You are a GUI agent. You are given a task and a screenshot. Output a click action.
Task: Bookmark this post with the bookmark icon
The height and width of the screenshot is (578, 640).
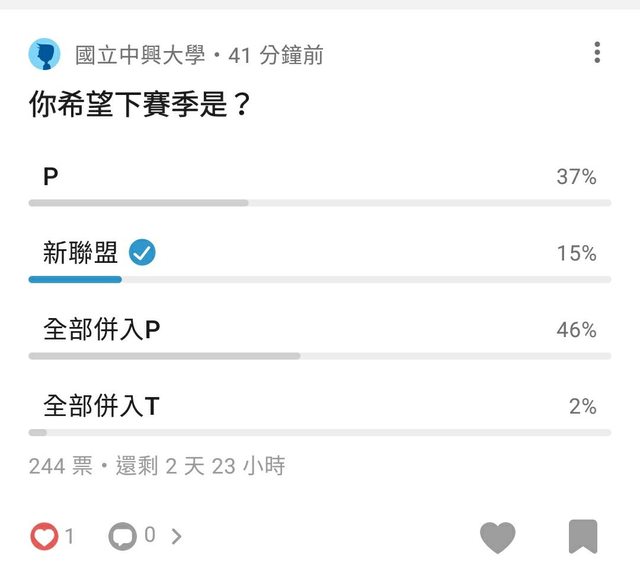583,537
